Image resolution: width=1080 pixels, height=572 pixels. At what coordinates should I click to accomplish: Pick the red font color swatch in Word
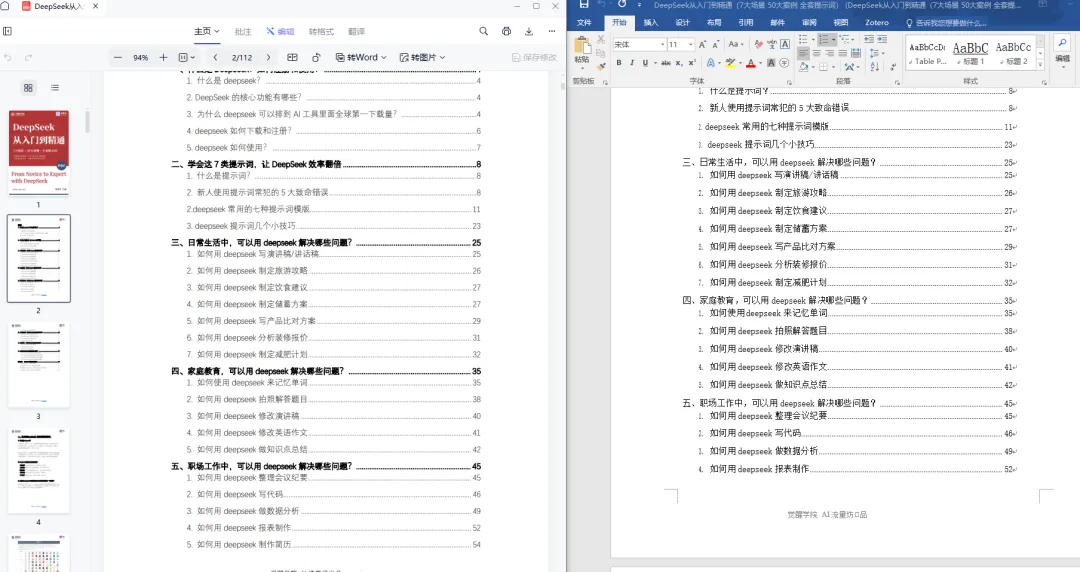(x=751, y=63)
